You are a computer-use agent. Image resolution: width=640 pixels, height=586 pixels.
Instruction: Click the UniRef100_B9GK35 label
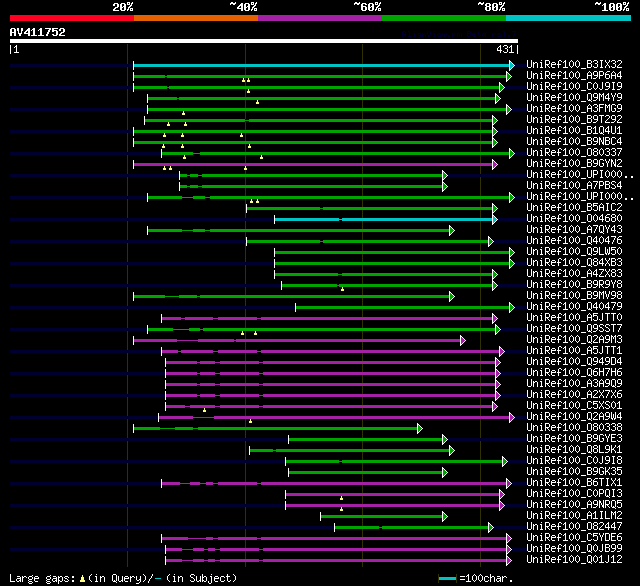pyautogui.click(x=574, y=472)
